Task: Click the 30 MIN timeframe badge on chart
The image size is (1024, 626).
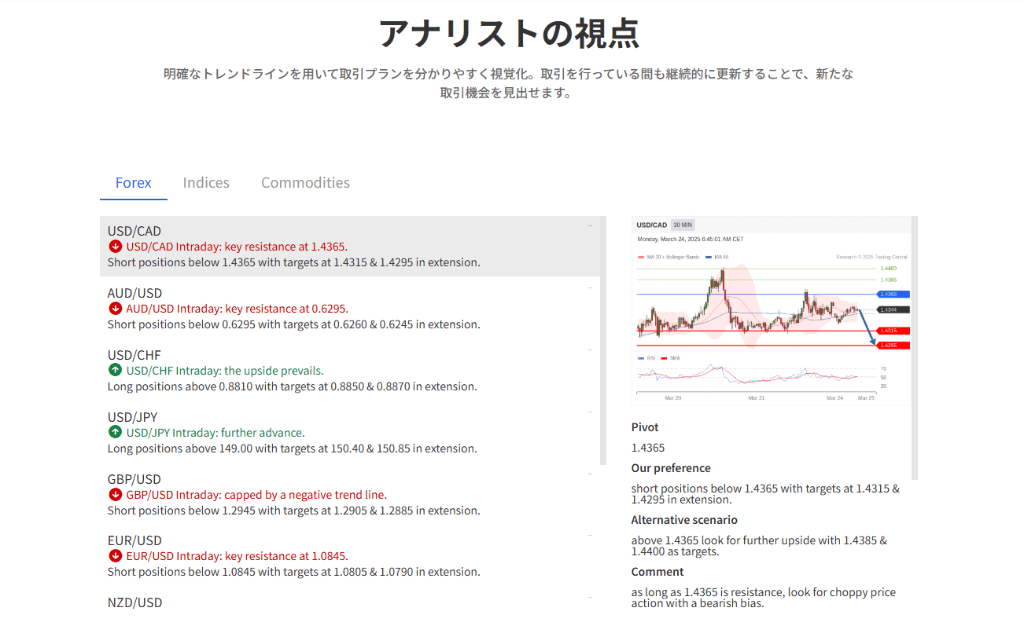Action: click(683, 225)
